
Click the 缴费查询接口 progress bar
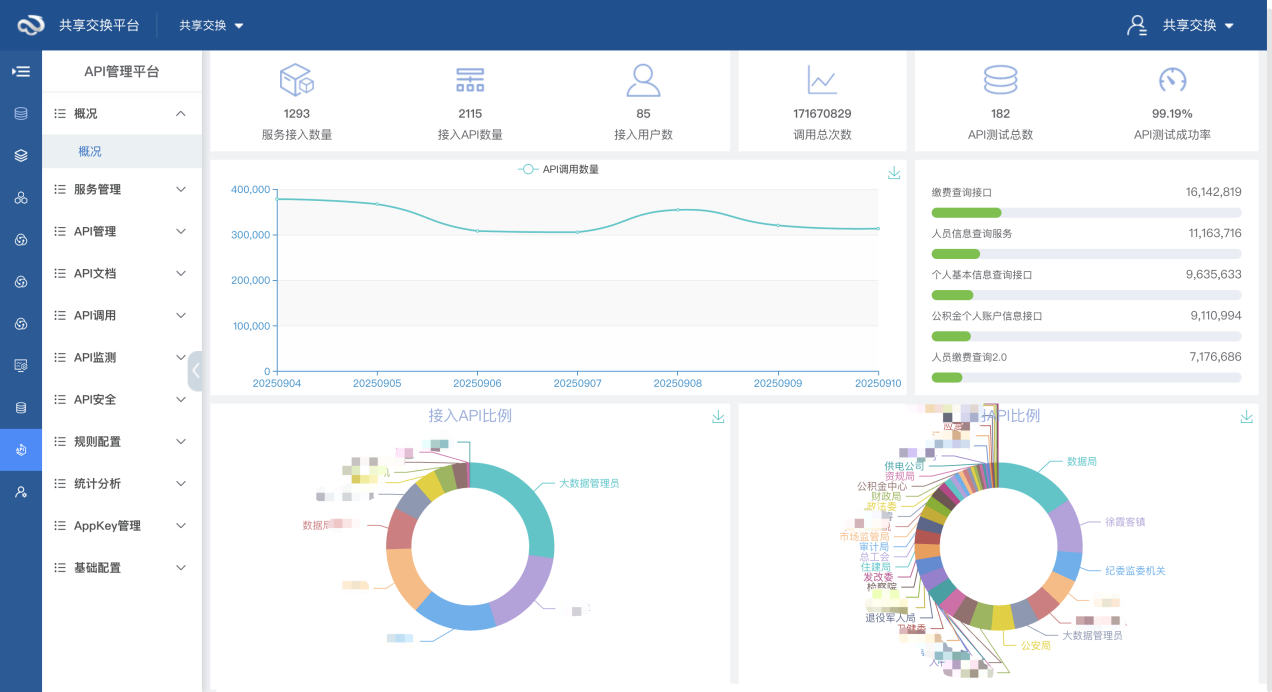1086,212
